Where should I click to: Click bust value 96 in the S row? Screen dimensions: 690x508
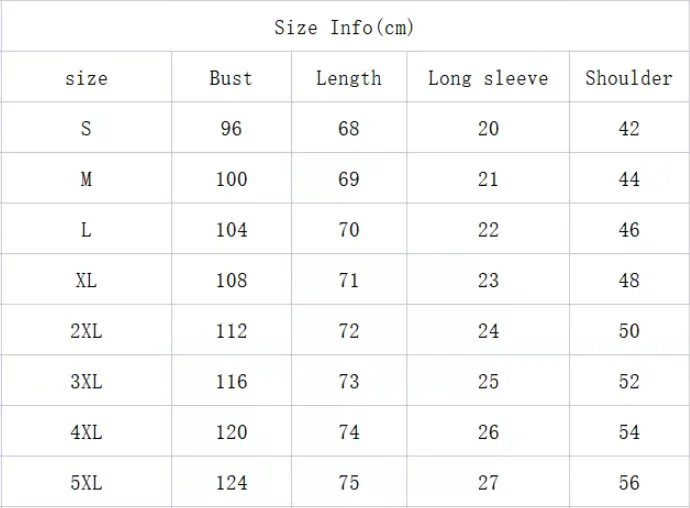(231, 129)
